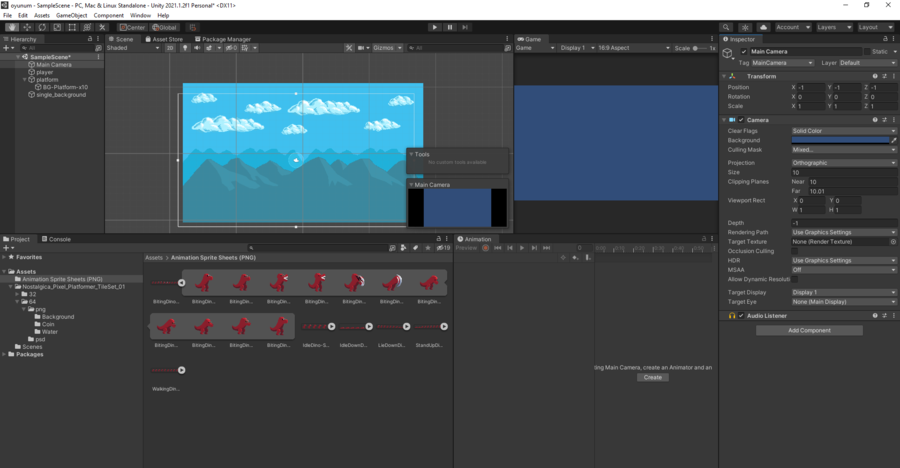
Task: Select the Move tool
Action: click(27, 27)
